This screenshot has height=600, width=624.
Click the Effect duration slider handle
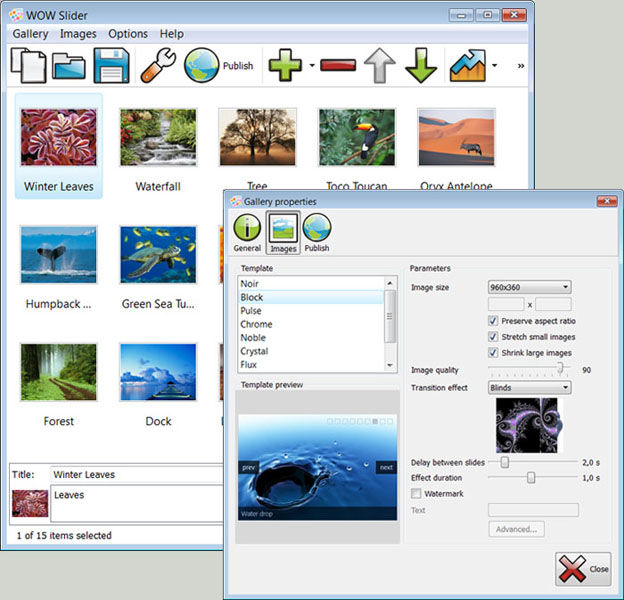click(531, 477)
